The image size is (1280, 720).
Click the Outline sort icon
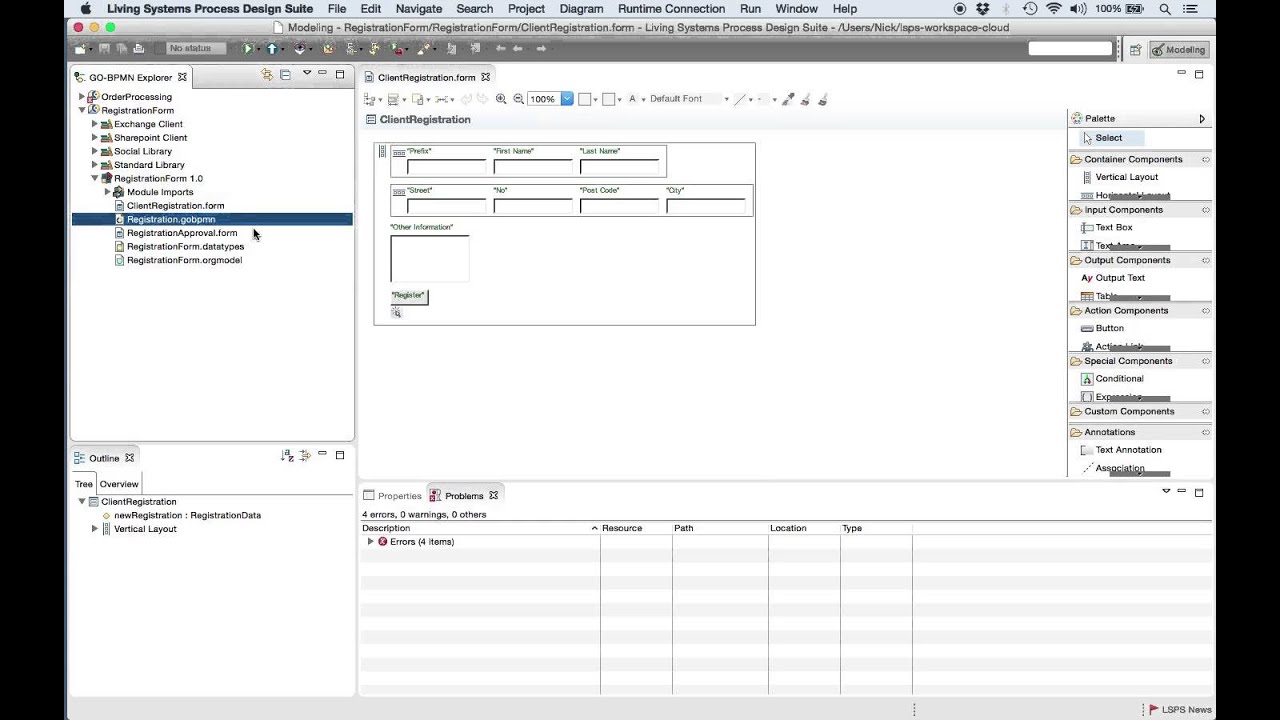pyautogui.click(x=288, y=456)
